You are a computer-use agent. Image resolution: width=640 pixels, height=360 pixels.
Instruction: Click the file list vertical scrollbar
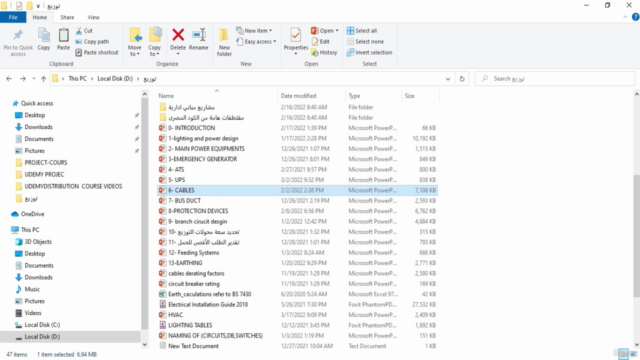pyautogui.click(x=636, y=236)
